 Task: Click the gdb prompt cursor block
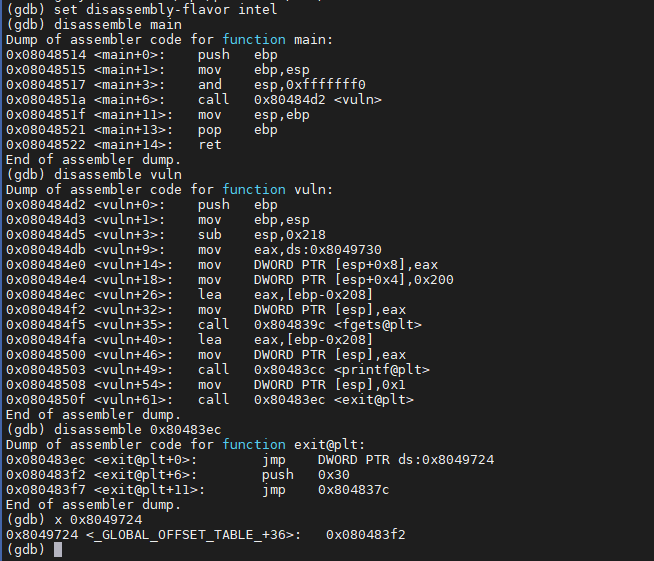tap(58, 550)
